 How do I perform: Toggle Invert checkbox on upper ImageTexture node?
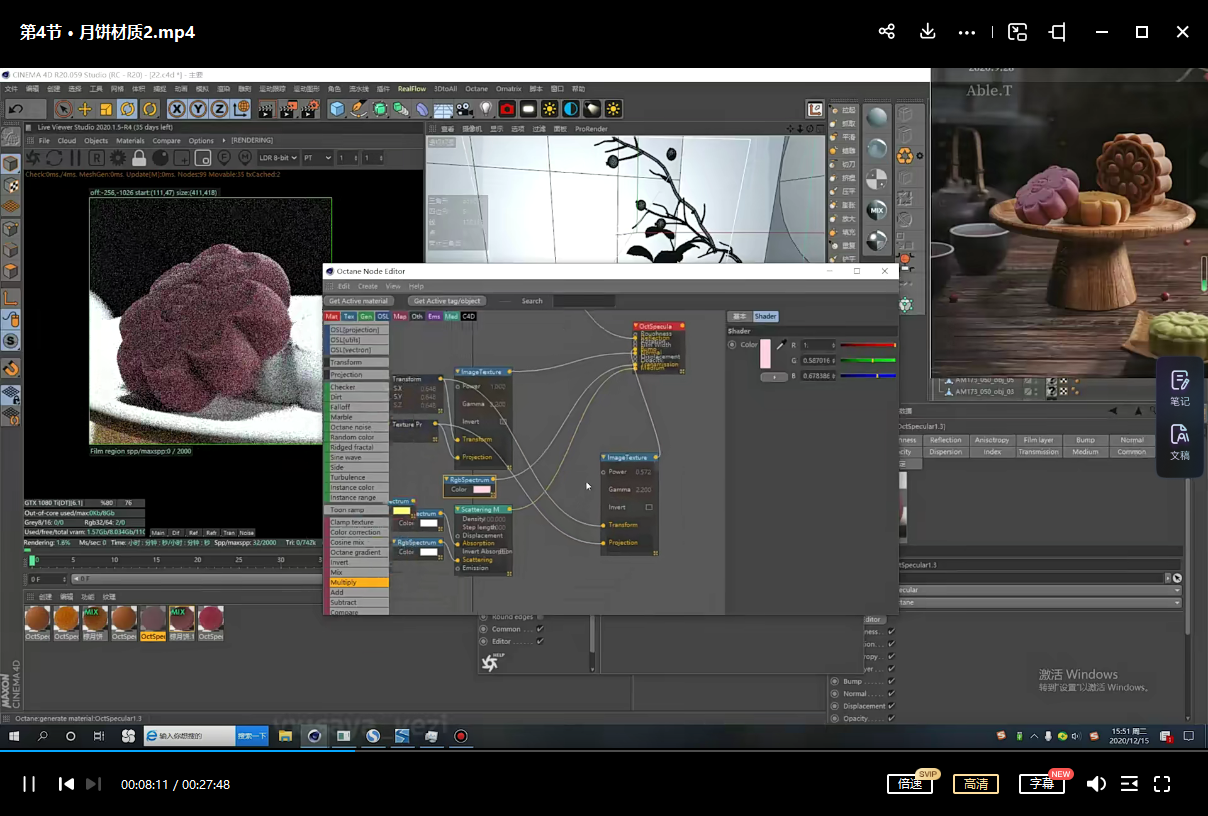point(503,422)
